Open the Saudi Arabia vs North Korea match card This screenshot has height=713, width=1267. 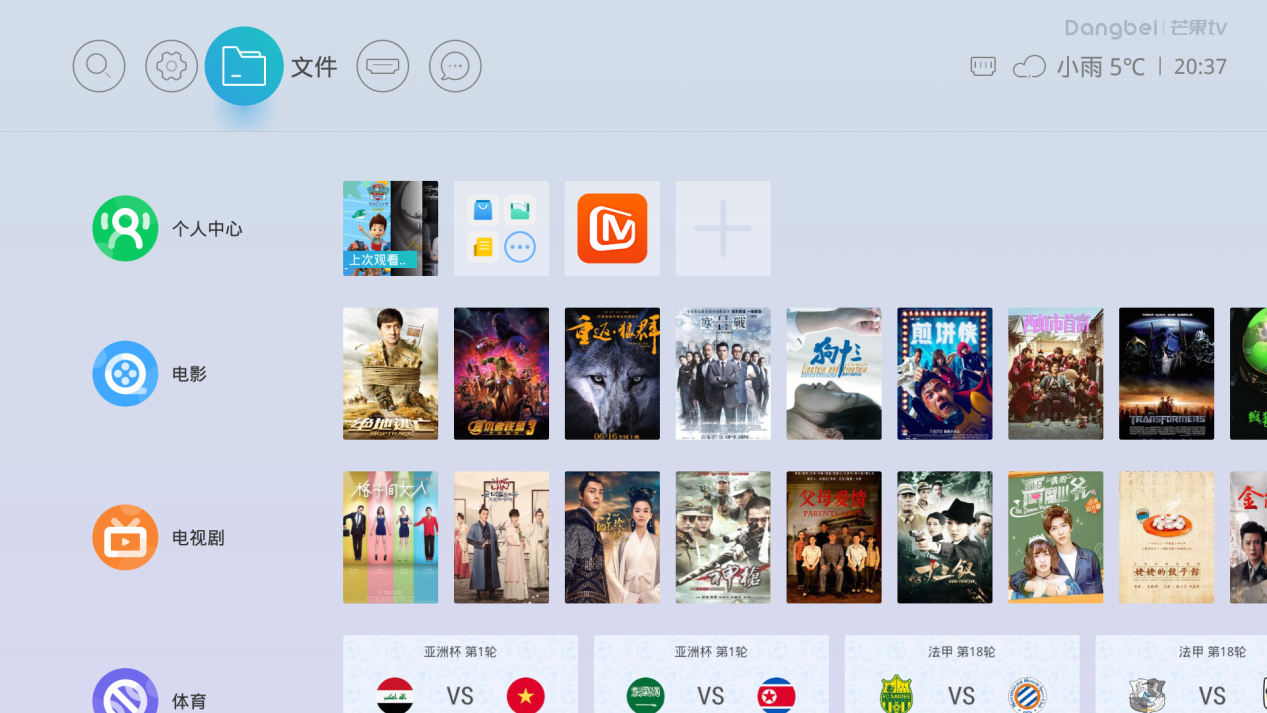[711, 674]
